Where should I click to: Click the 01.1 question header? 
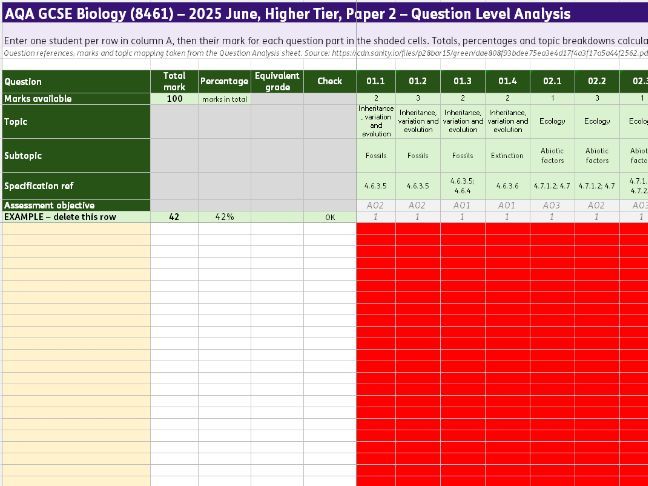pyautogui.click(x=376, y=81)
